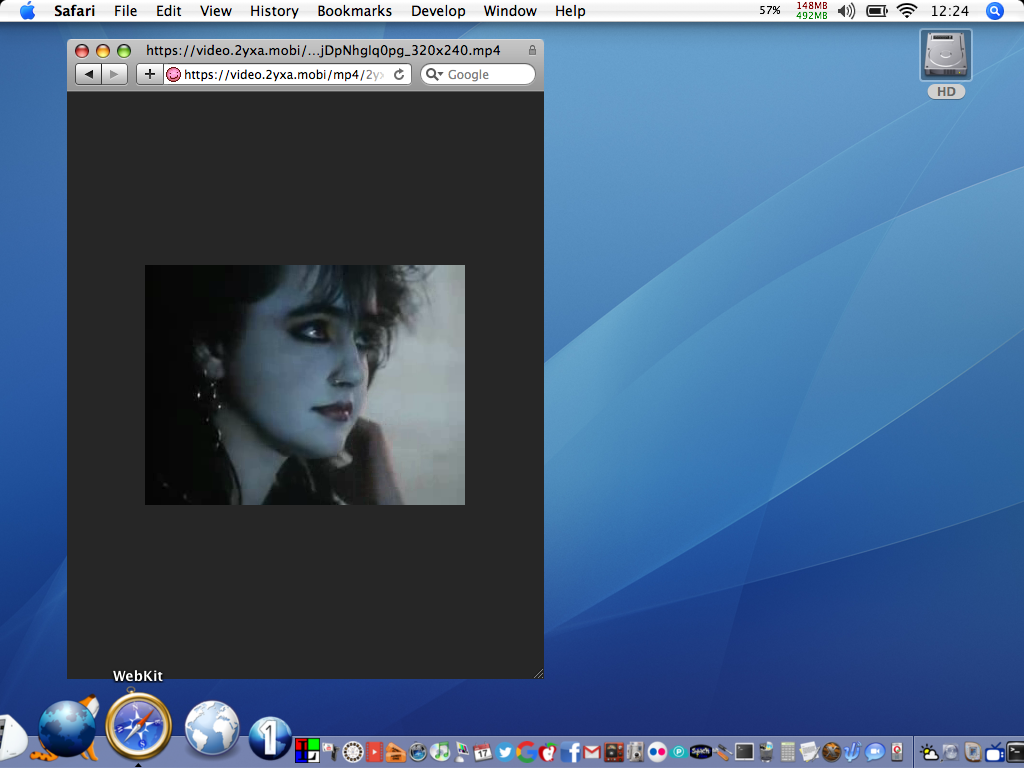The image size is (1024, 768).
Task: Click the video frame in Safari
Action: click(x=305, y=385)
